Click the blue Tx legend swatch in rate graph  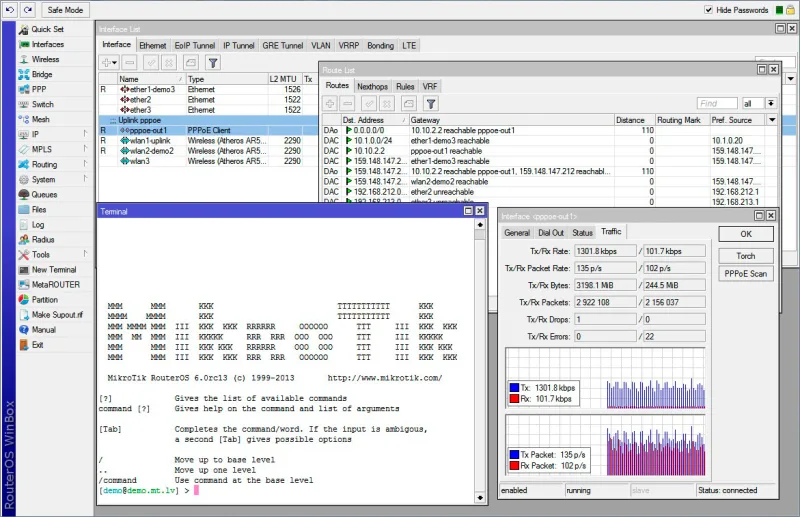coord(514,388)
